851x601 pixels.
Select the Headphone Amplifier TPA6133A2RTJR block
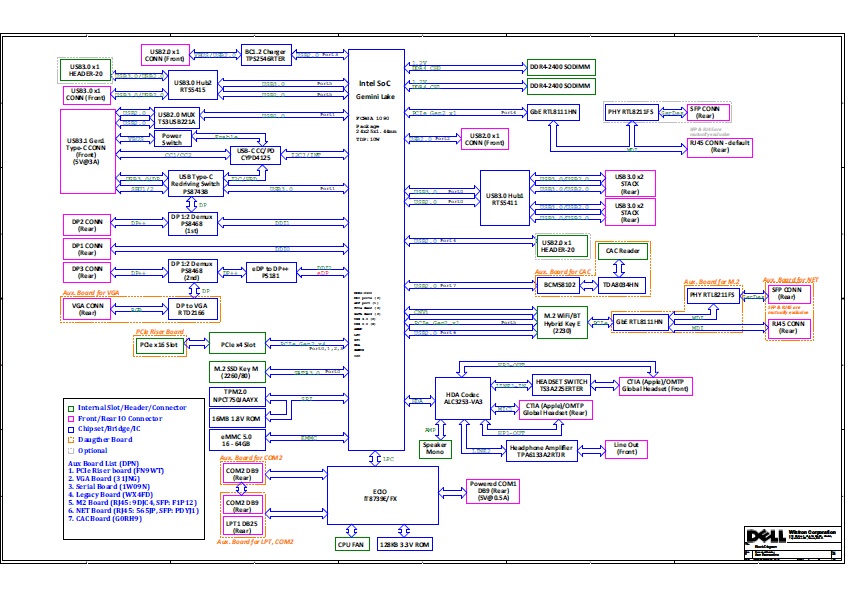(544, 452)
